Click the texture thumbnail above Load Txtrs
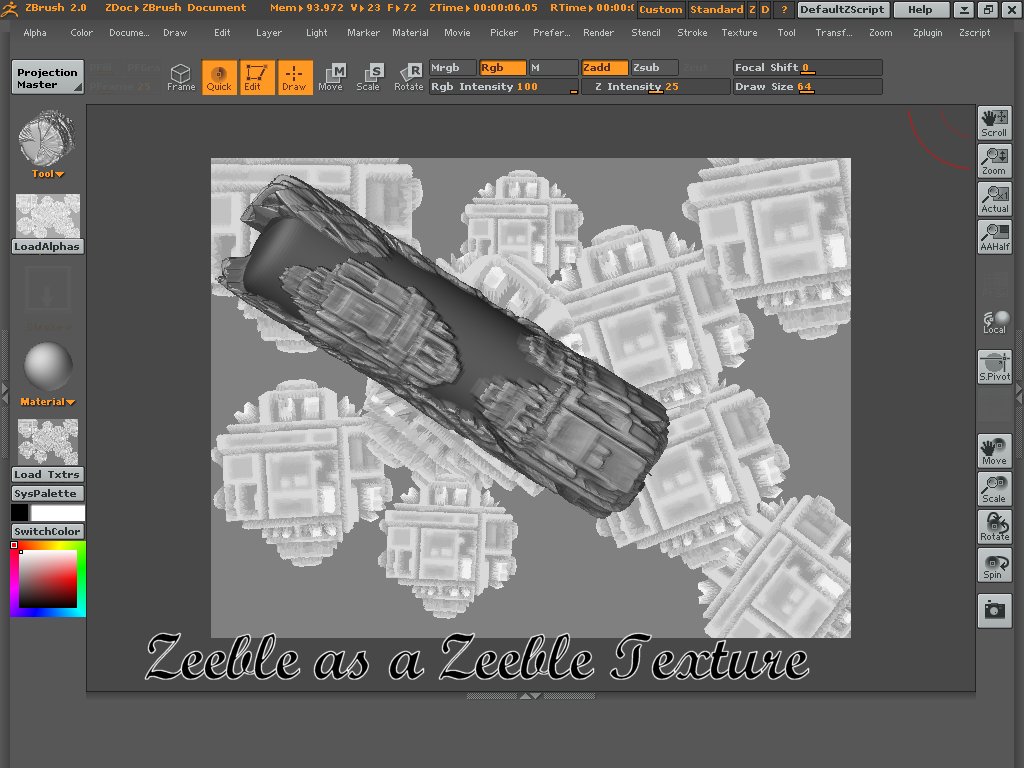The height and width of the screenshot is (768, 1024). point(48,441)
